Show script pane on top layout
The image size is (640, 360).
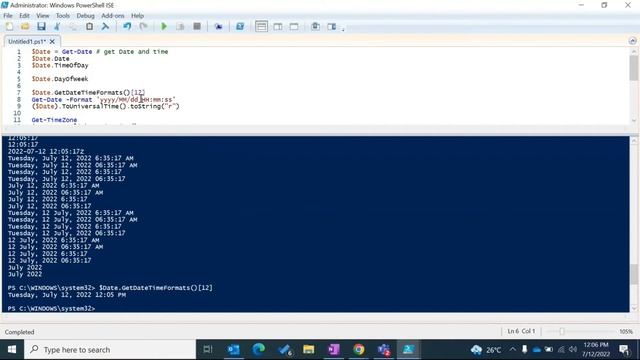click(261, 27)
